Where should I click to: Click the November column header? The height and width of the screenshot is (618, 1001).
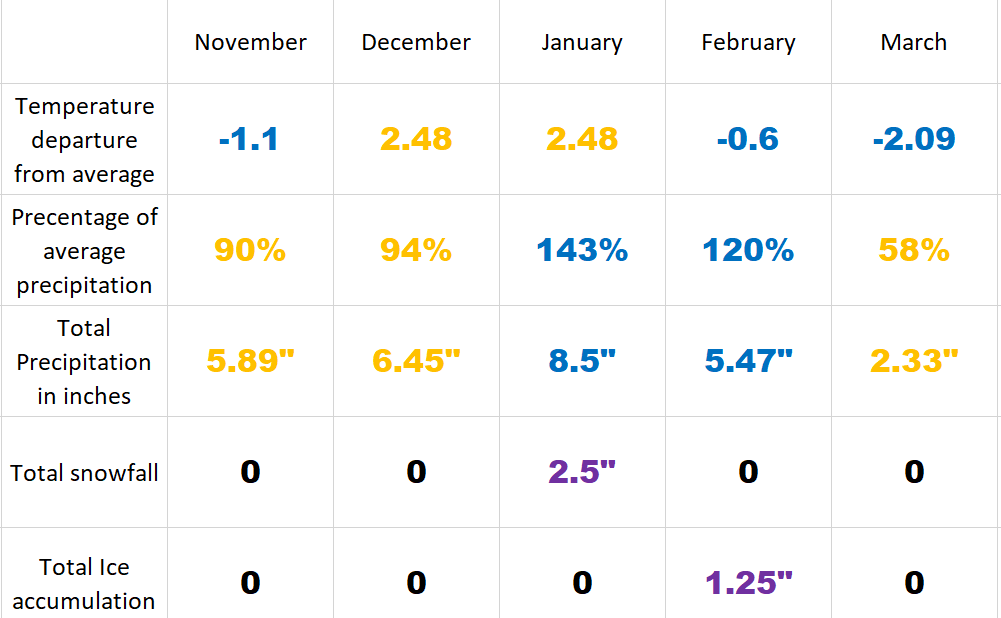[250, 43]
